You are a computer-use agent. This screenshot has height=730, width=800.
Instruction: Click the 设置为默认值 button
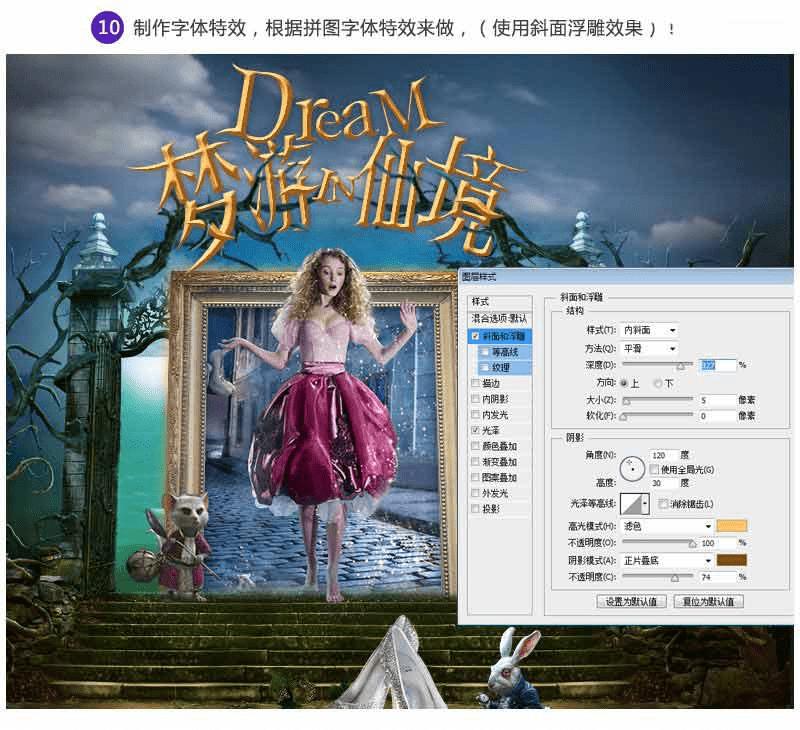(631, 601)
